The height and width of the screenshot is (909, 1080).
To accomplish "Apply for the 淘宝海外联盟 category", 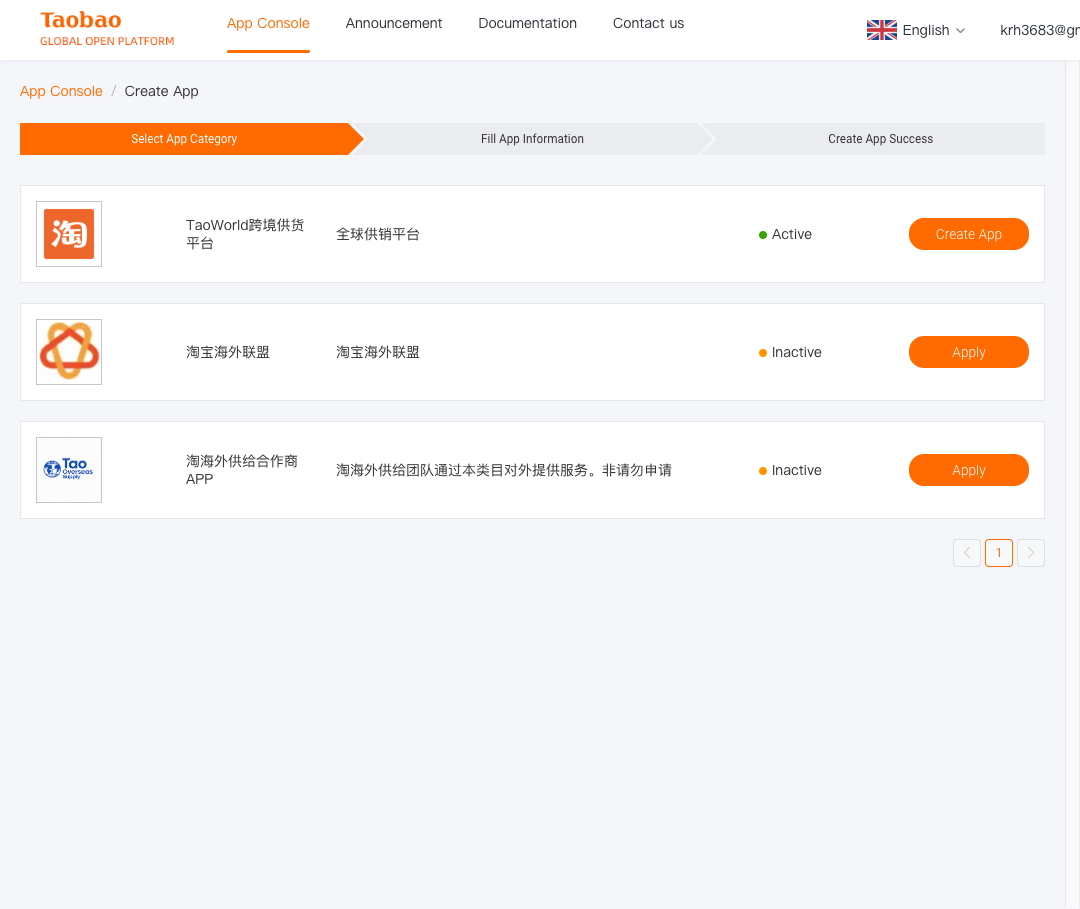I will pyautogui.click(x=968, y=352).
